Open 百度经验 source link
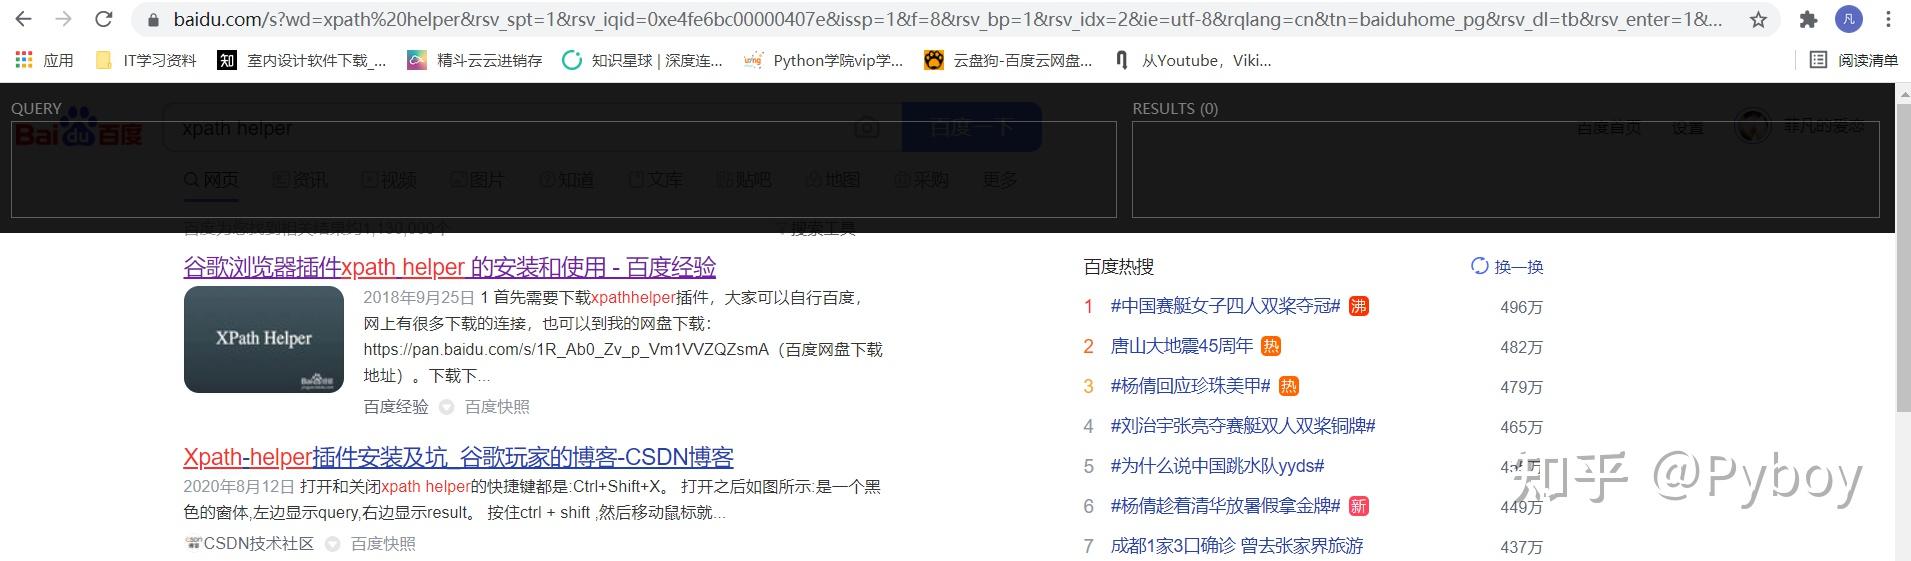This screenshot has height=561, width=1911. [x=396, y=407]
